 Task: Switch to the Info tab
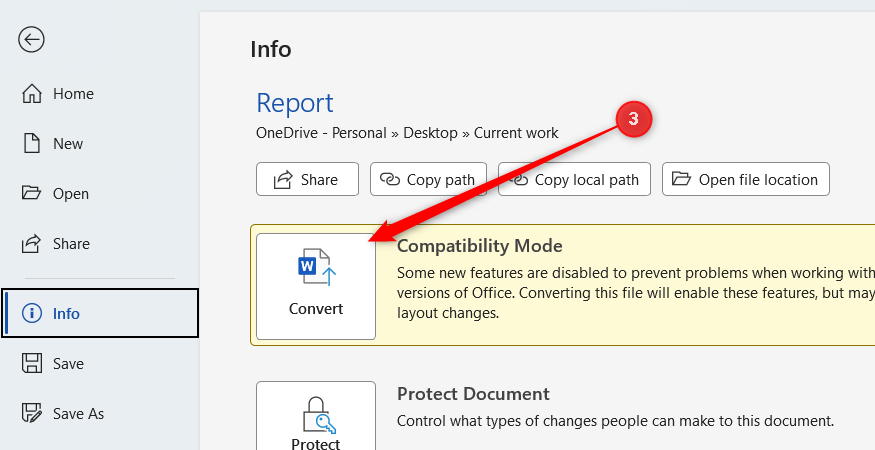coord(100,313)
